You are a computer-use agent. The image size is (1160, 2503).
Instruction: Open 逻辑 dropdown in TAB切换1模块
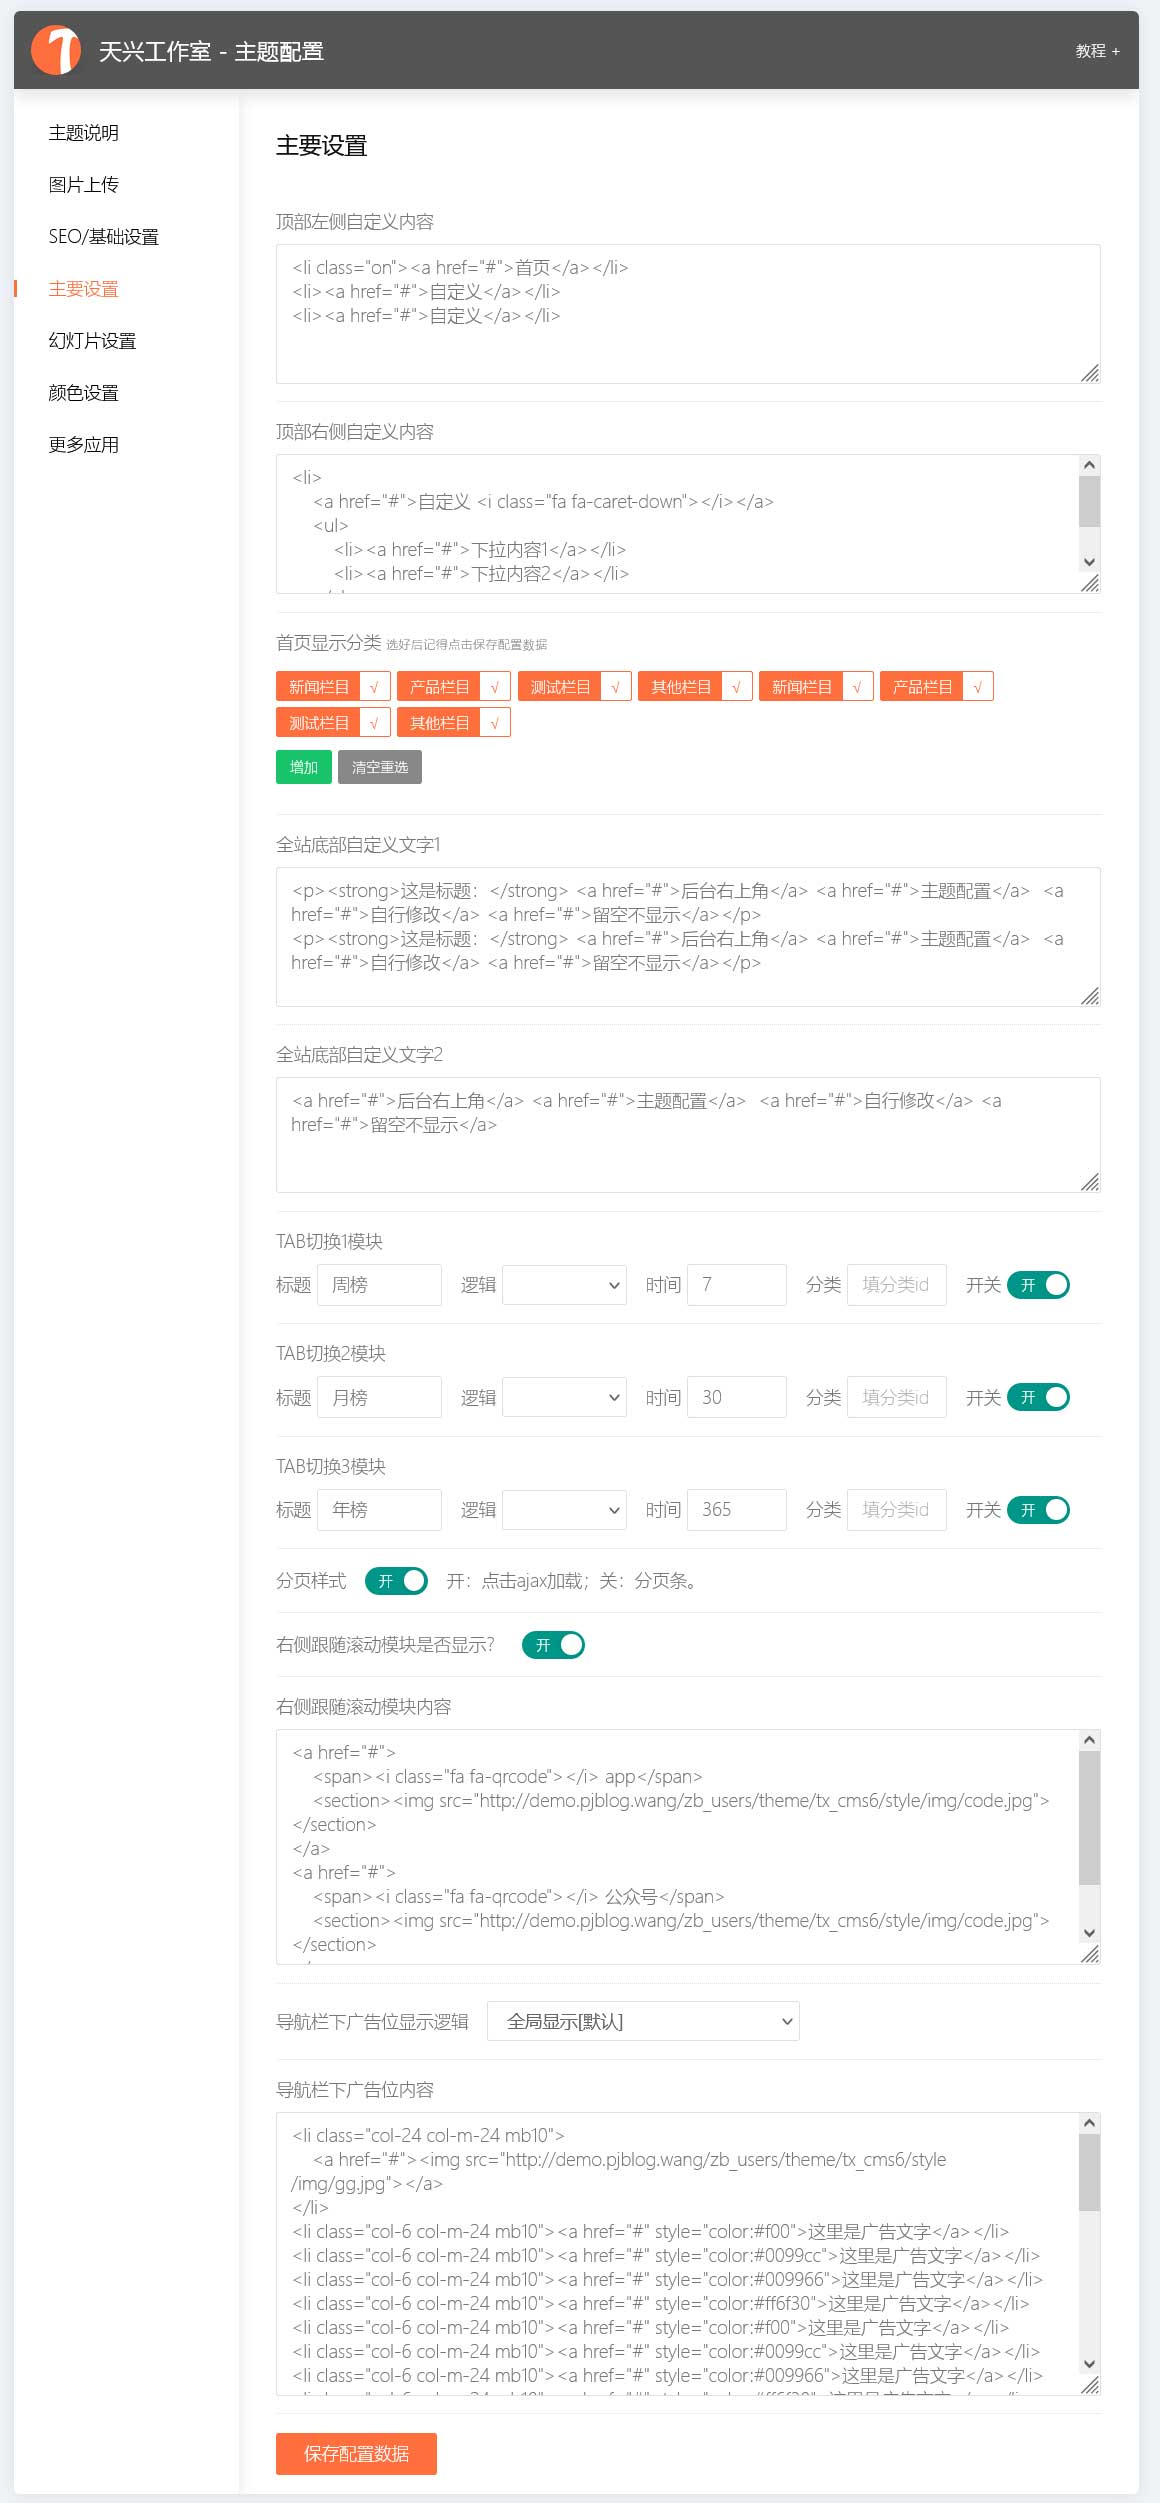tap(565, 1285)
